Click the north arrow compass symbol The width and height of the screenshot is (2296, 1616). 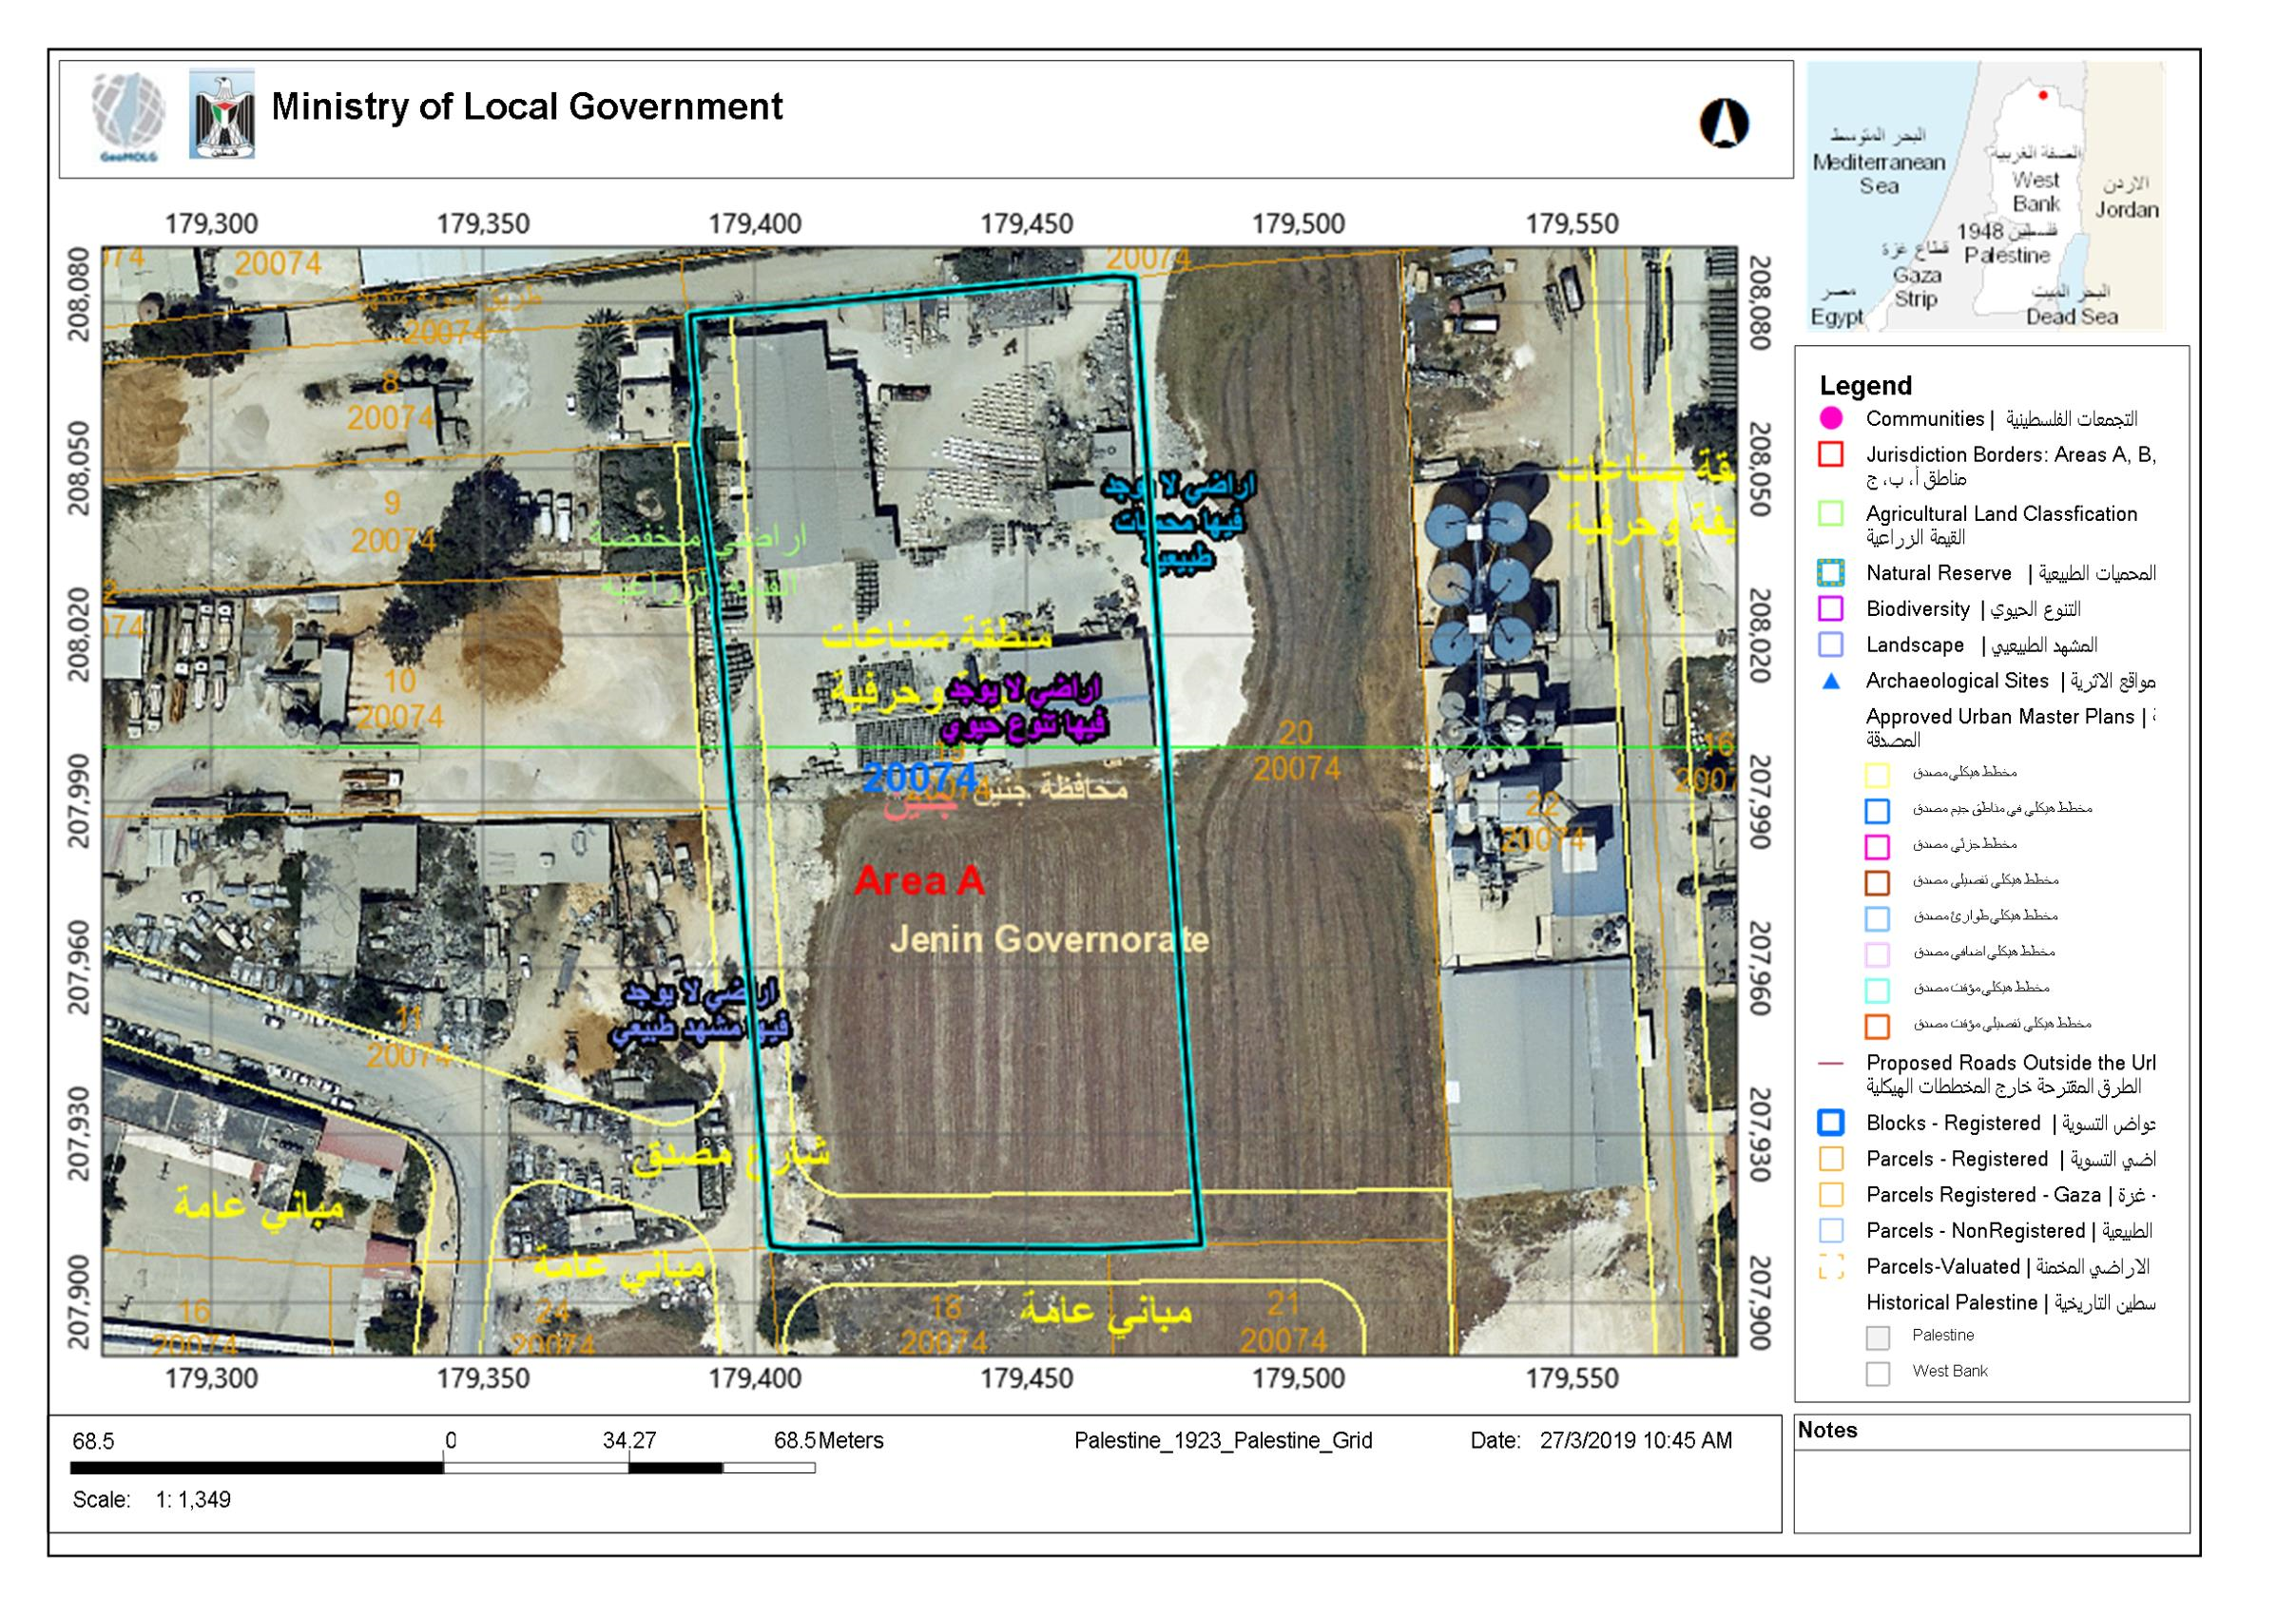click(x=1724, y=125)
